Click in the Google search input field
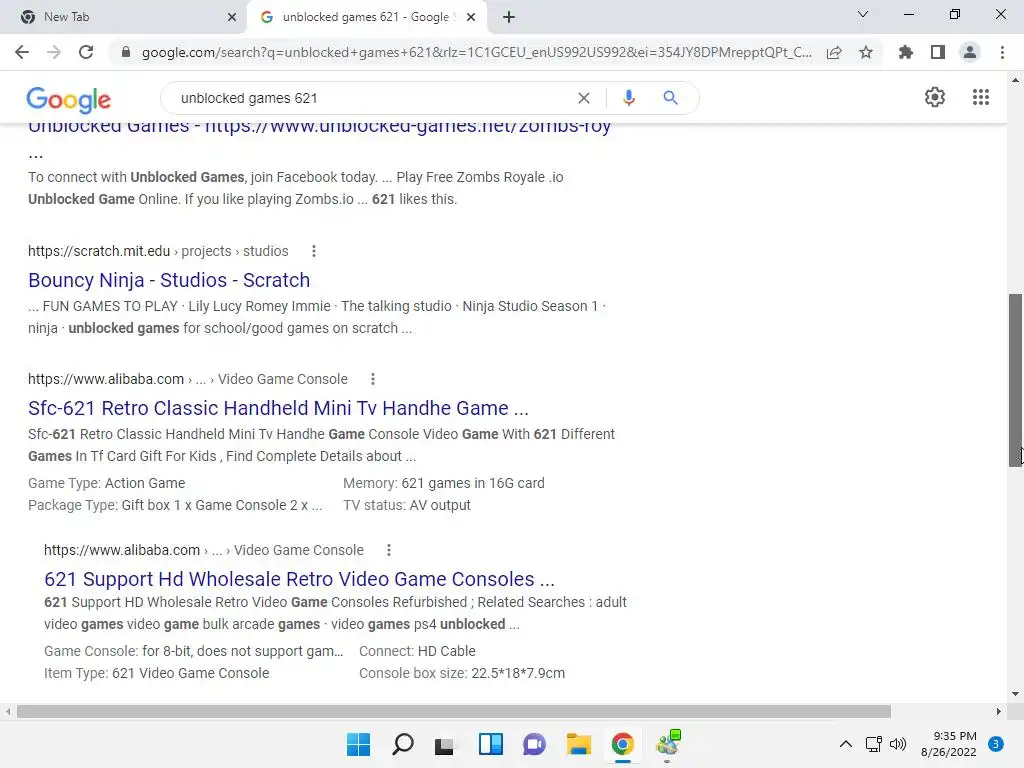 point(372,98)
